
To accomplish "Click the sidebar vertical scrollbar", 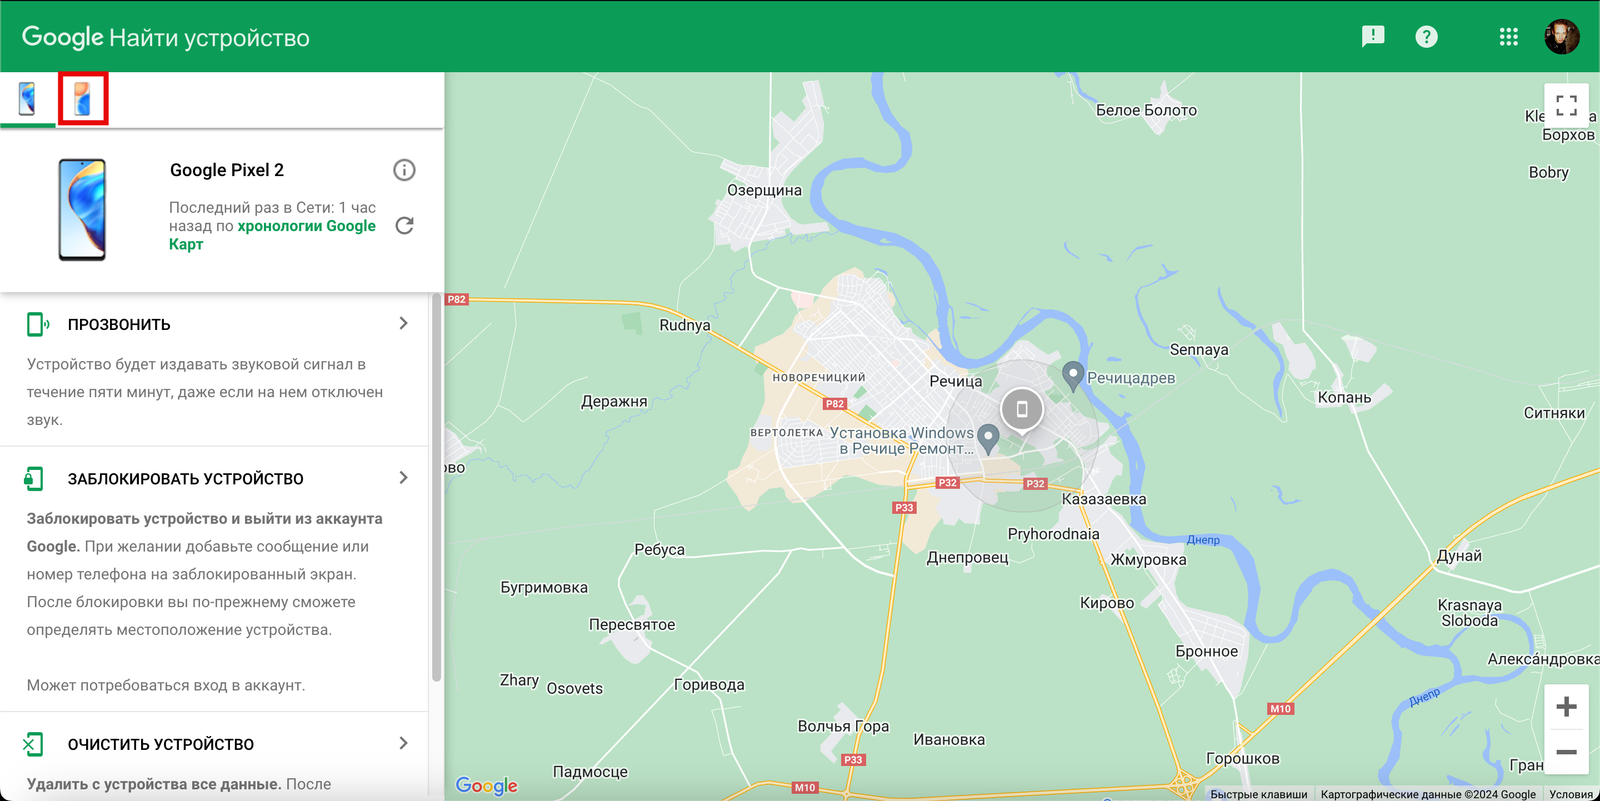I will click(x=436, y=487).
